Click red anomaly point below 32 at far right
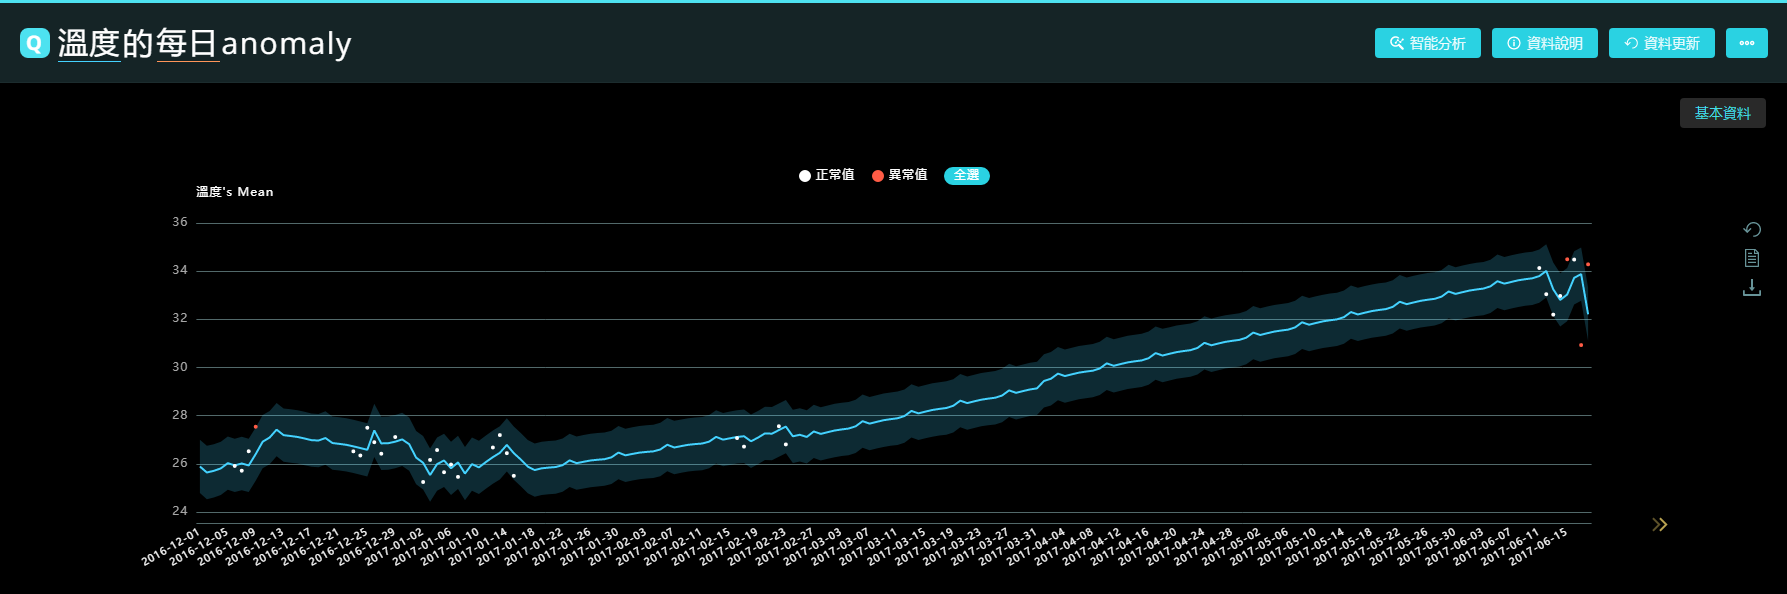1787x594 pixels. pos(1581,345)
